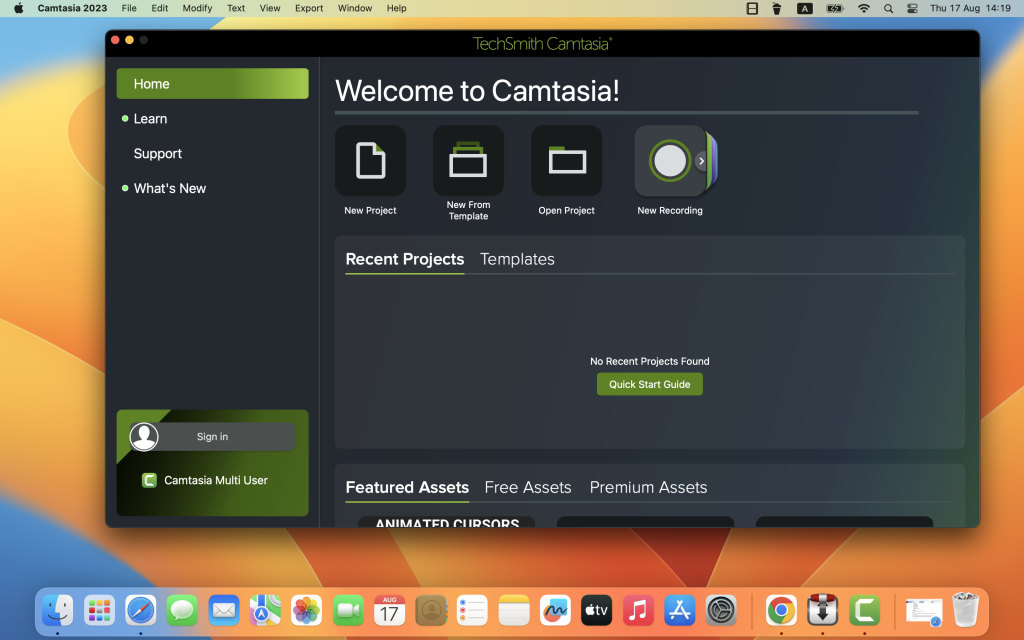Open the Apple menu
This screenshot has height=640, width=1024.
[x=18, y=8]
